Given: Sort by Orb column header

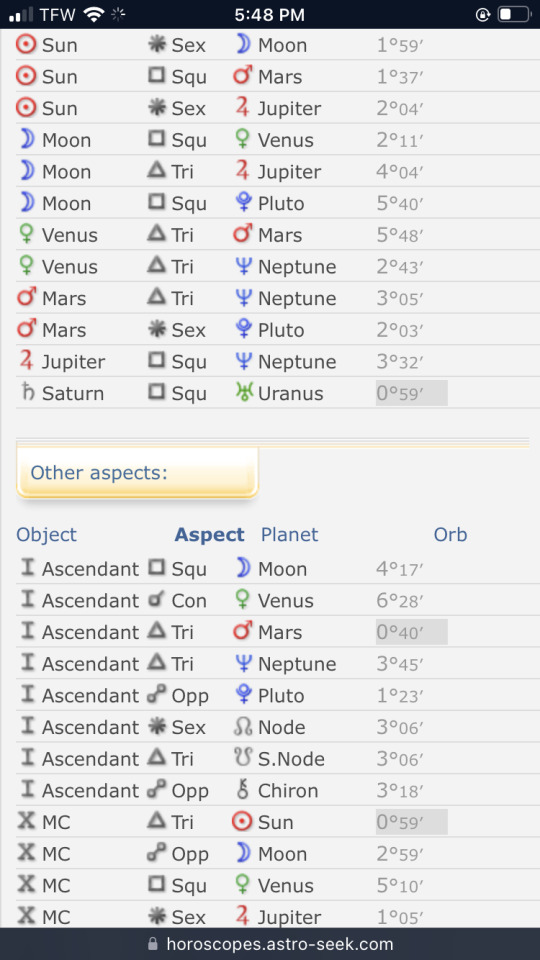Looking at the screenshot, I should 450,534.
